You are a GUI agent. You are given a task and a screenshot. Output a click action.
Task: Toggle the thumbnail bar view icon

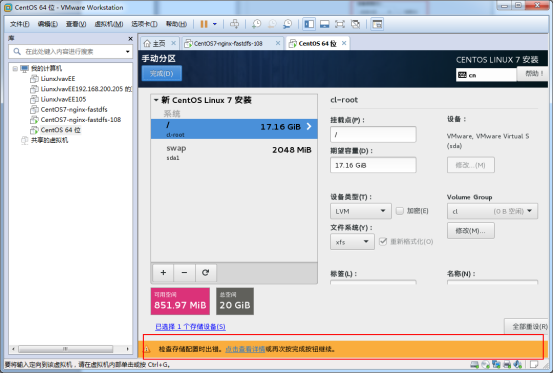(x=324, y=24)
